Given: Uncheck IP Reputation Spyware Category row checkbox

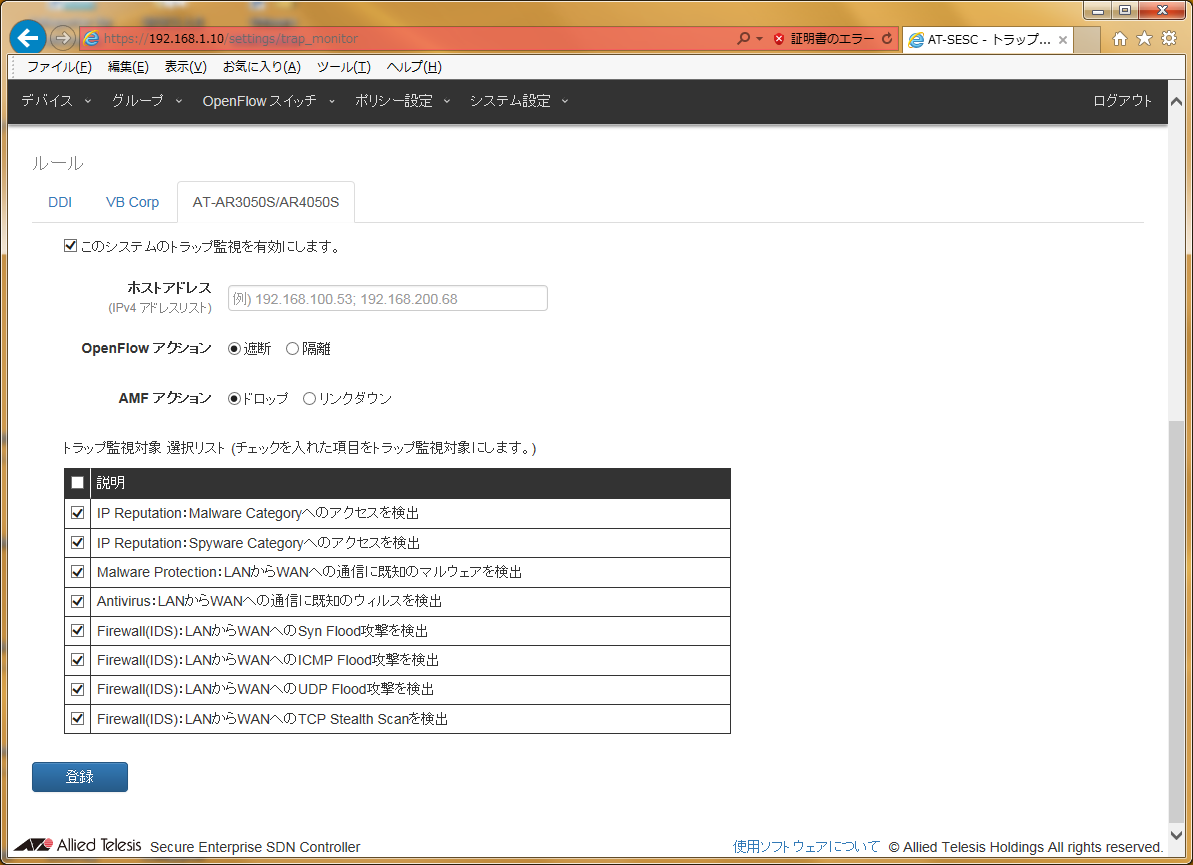Looking at the screenshot, I should coord(78,542).
